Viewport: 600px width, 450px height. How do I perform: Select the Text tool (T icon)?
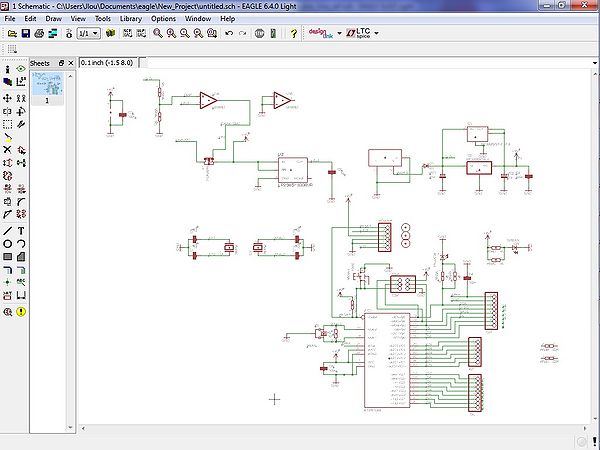21,230
